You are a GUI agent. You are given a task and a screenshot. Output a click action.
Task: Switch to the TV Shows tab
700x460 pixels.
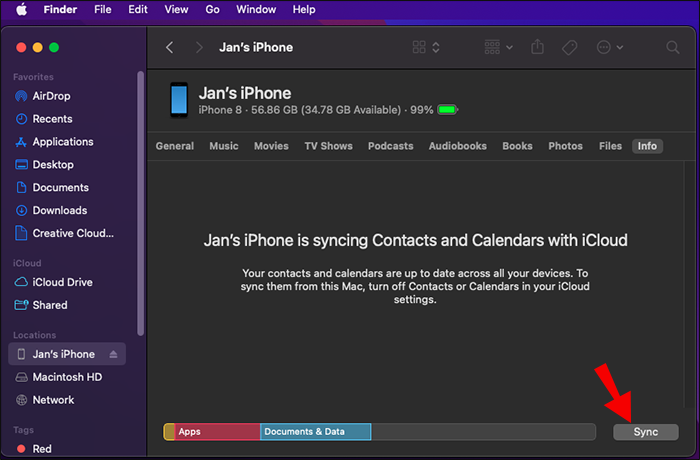point(328,146)
